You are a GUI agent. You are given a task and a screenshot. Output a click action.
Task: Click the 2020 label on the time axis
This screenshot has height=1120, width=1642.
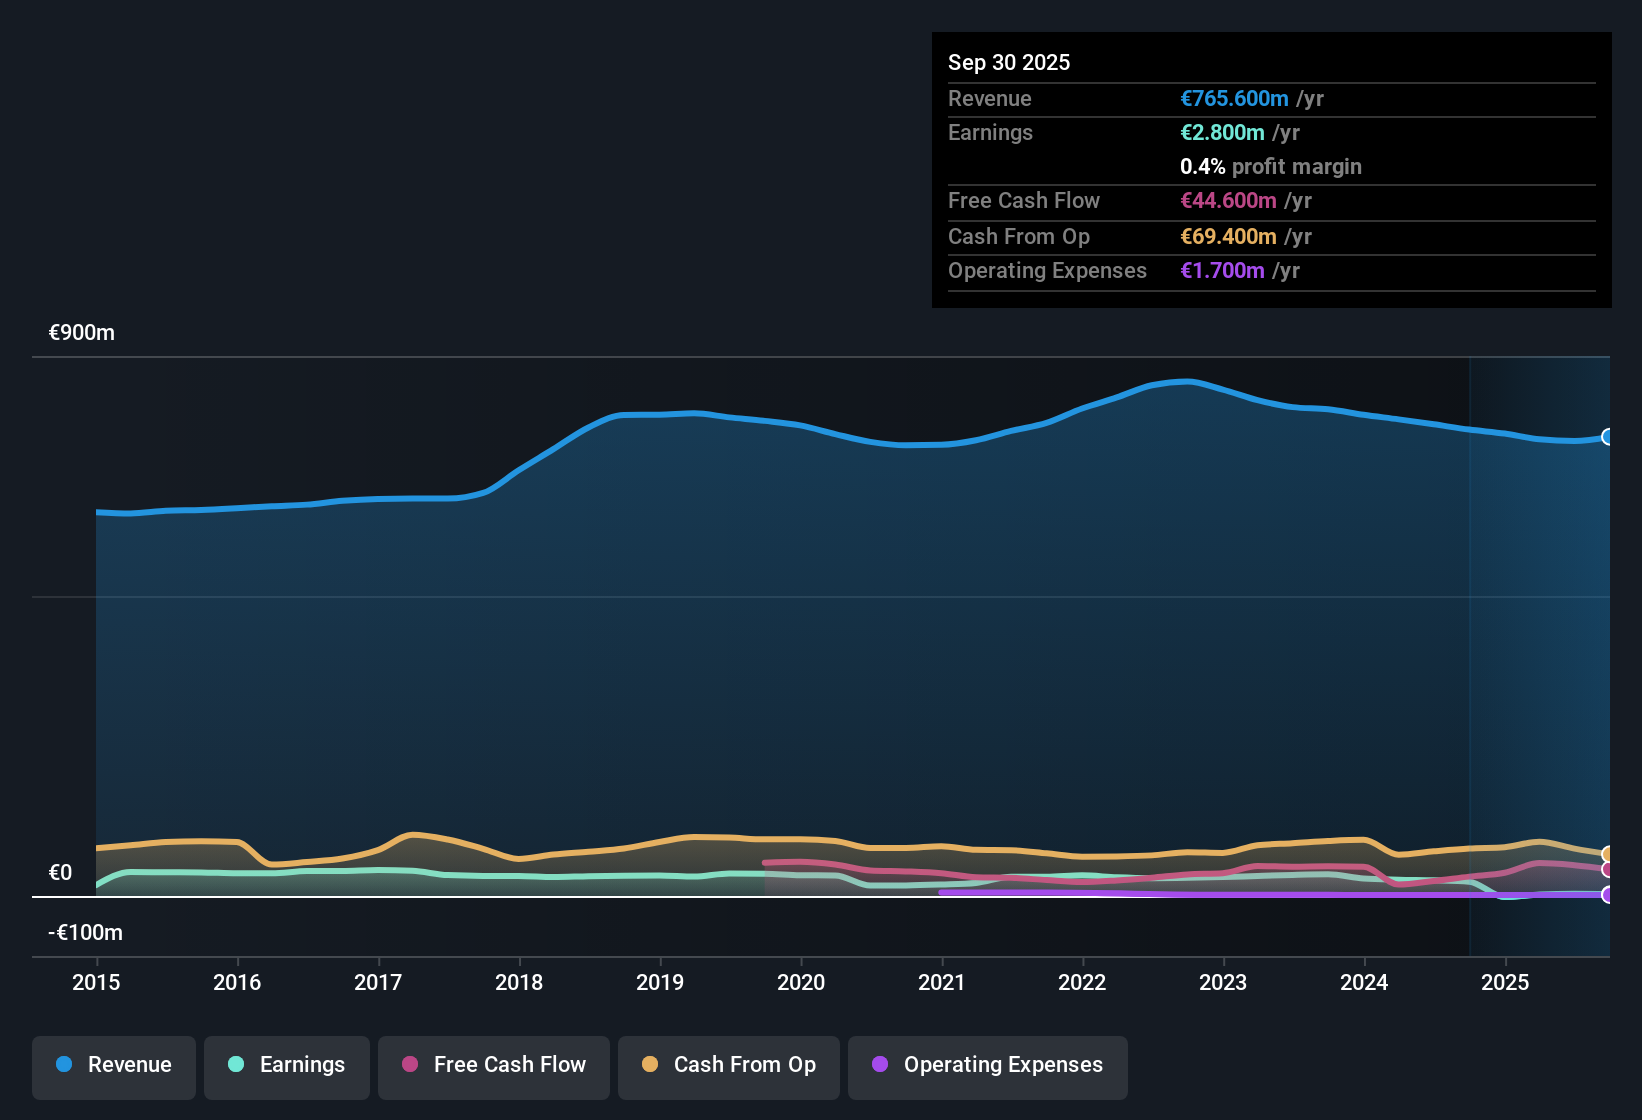(801, 983)
